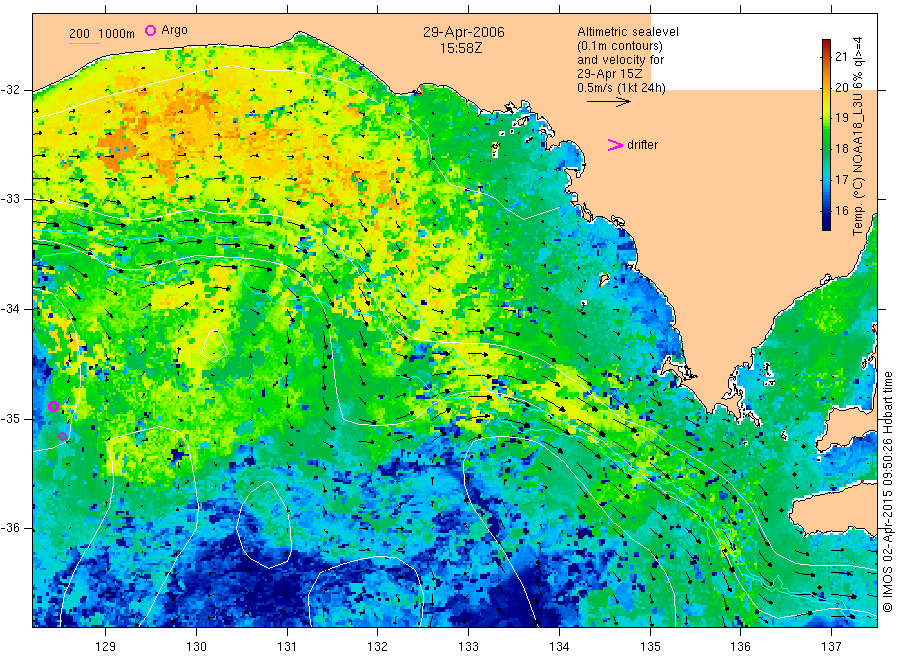The height and width of the screenshot is (660, 900).
Task: Click the '0.5m/s (1kt 24h)' label
Action: coord(622,88)
